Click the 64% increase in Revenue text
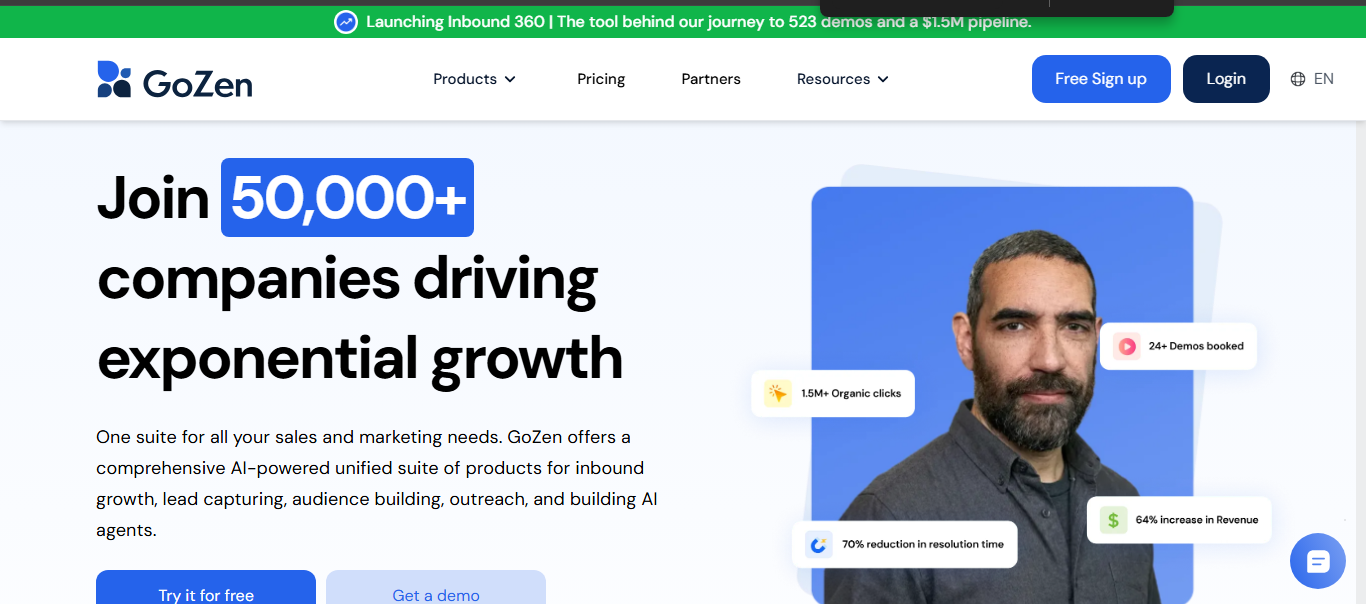This screenshot has height=604, width=1366. 1197,520
